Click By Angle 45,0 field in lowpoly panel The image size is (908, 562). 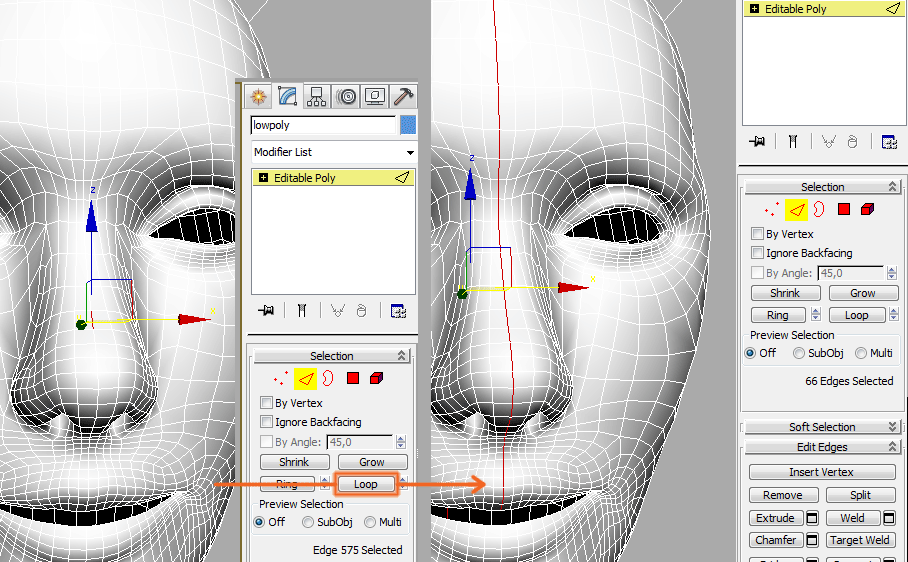pos(360,442)
